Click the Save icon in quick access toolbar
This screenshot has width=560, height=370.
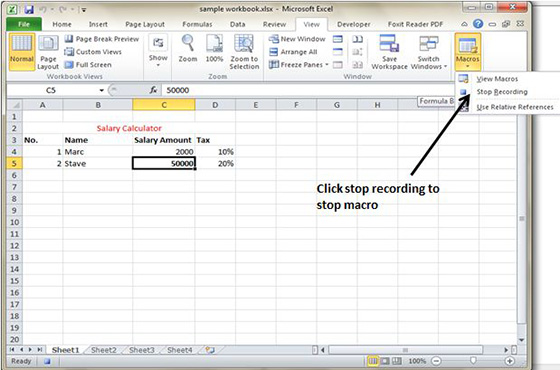pos(29,10)
